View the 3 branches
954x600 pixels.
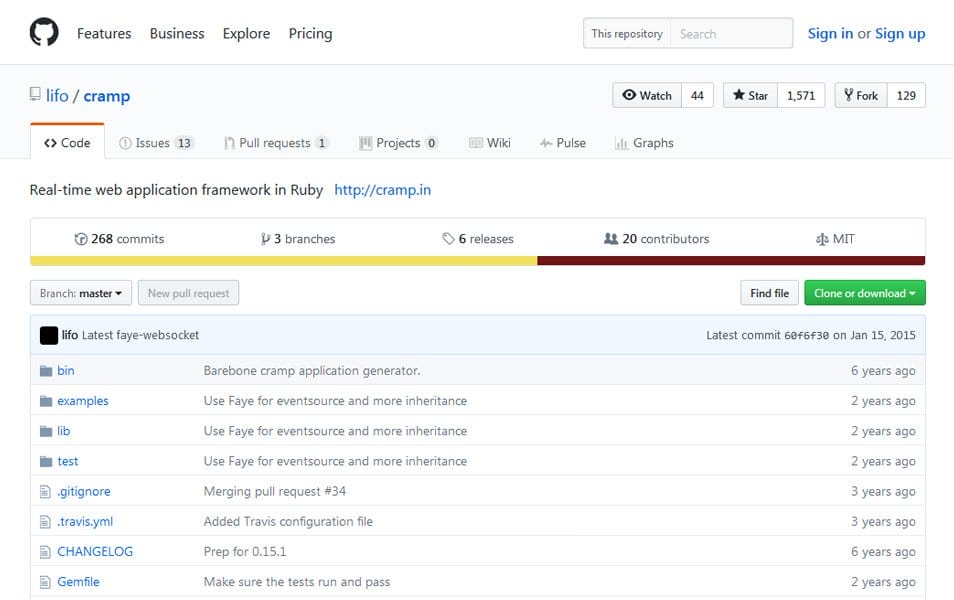298,239
